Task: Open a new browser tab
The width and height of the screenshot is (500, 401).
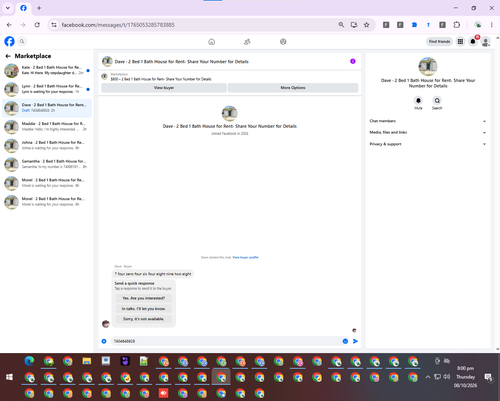Action: tap(39, 8)
